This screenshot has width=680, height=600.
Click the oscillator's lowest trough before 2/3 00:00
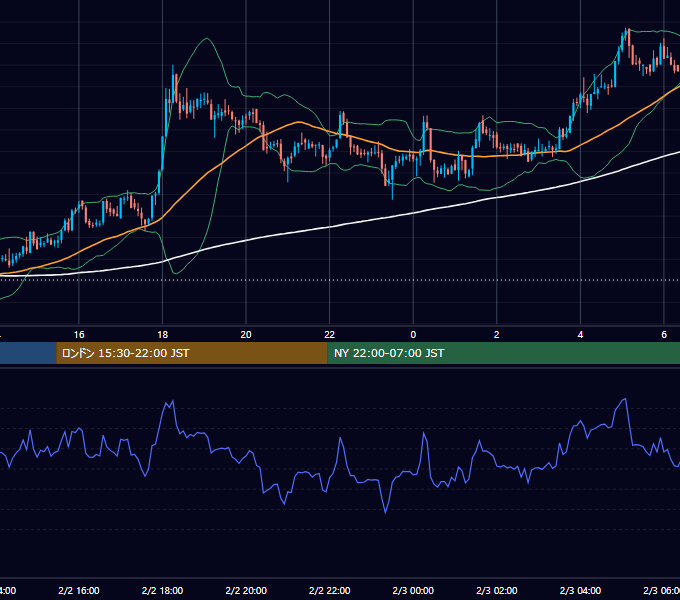[x=386, y=513]
